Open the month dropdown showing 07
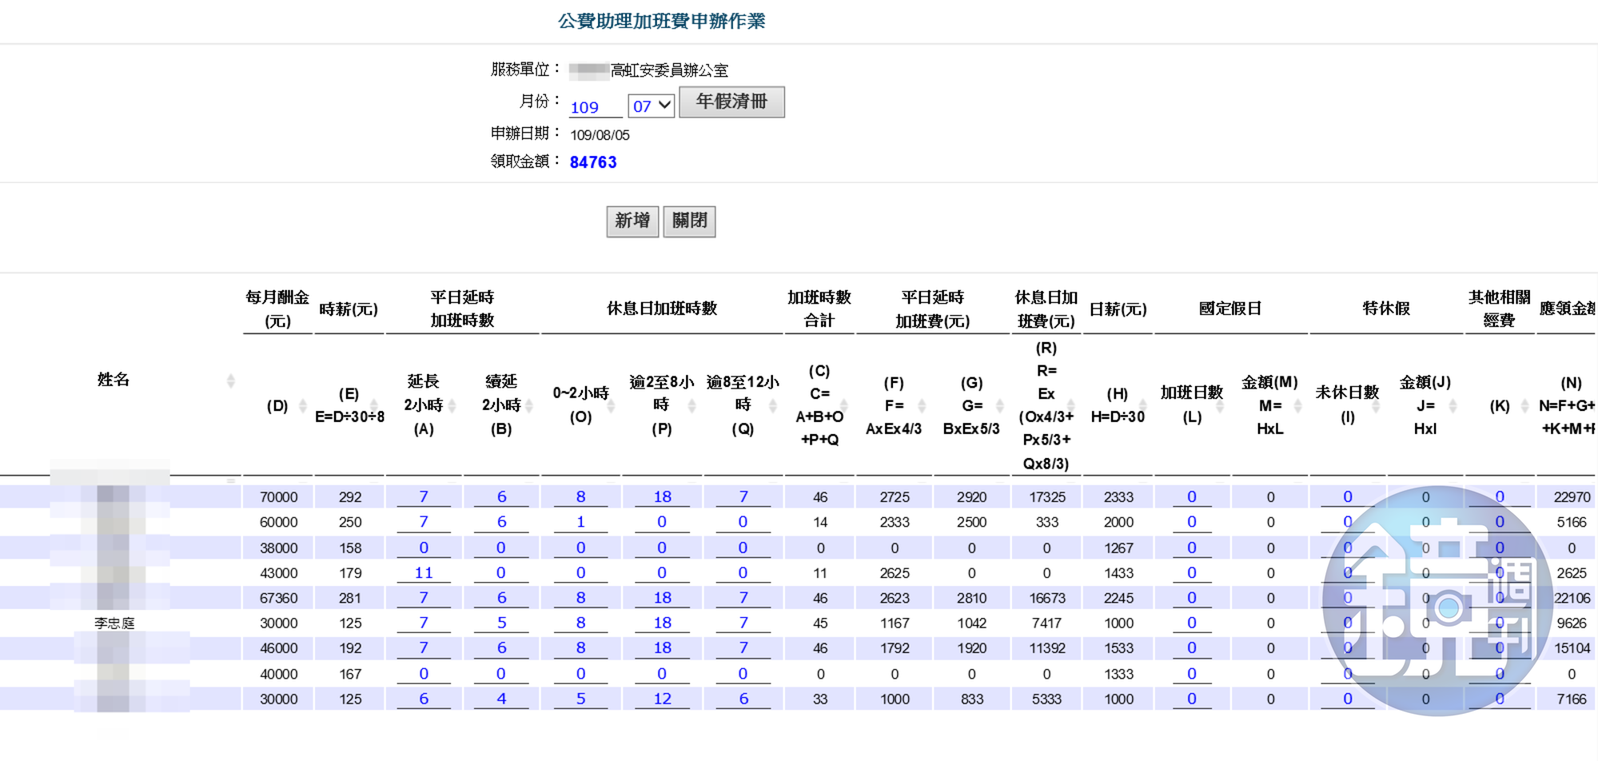The height and width of the screenshot is (761, 1598). [651, 105]
